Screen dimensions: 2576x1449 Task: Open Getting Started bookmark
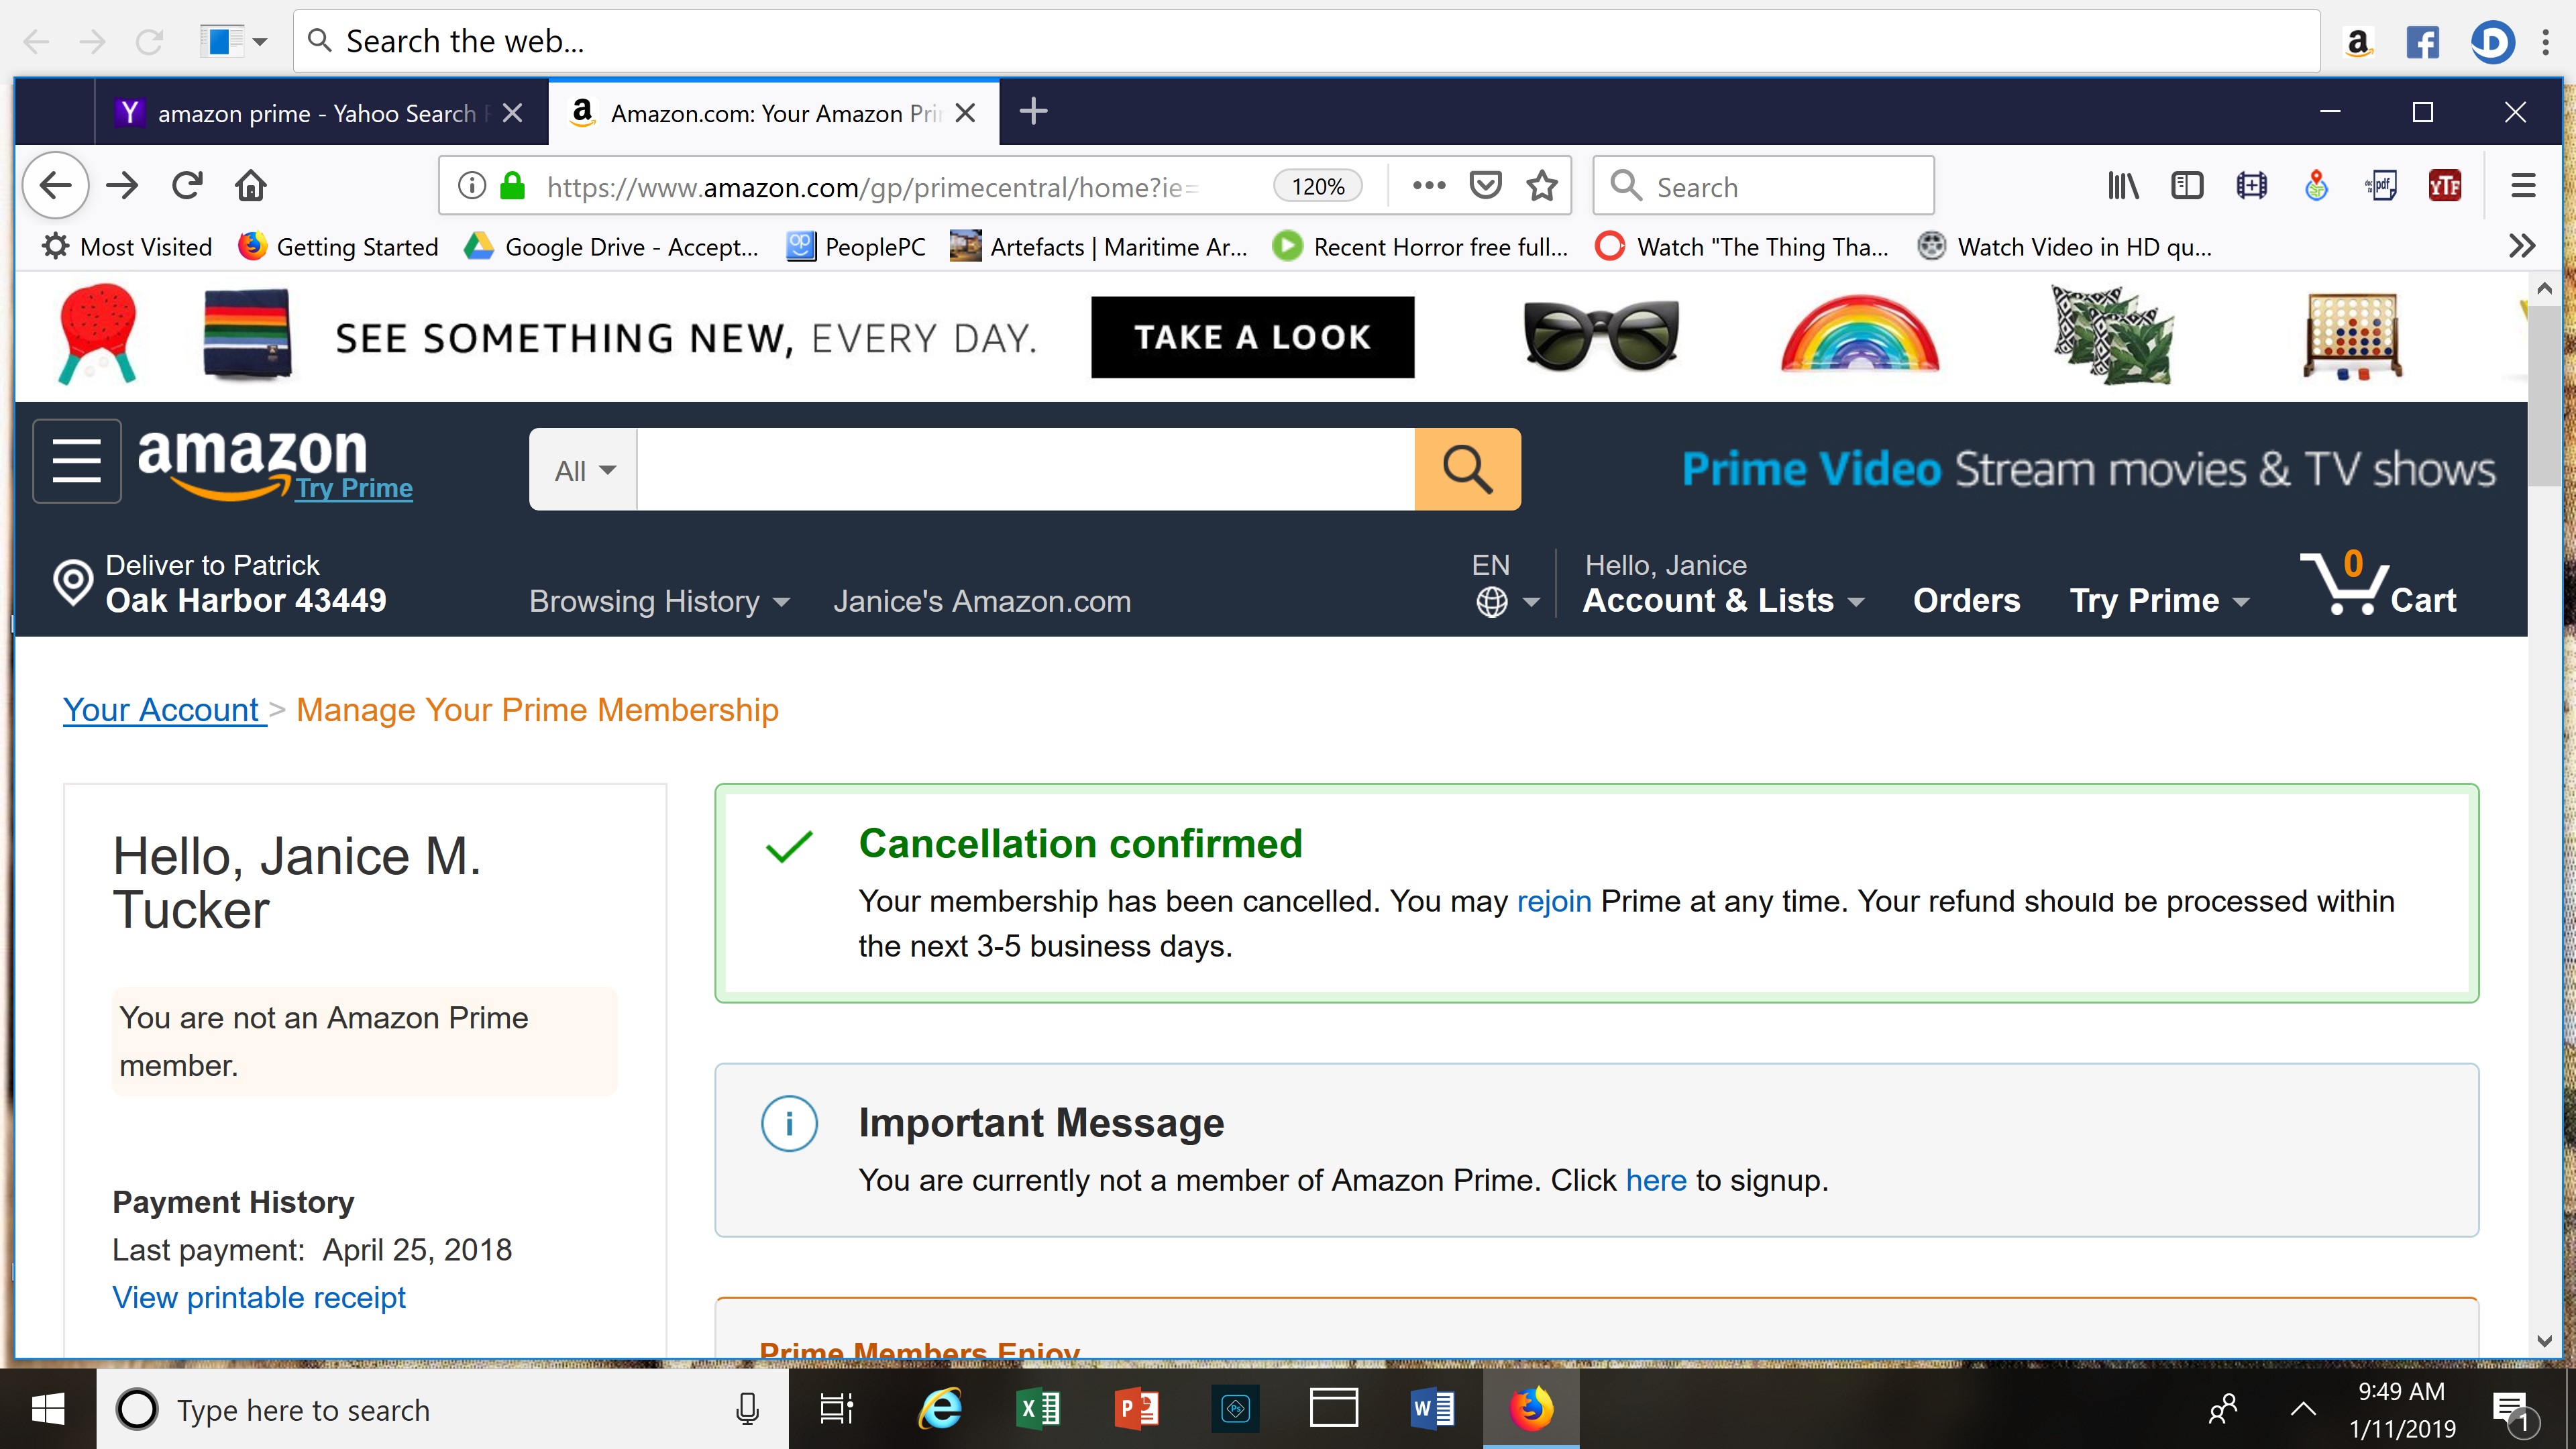coord(338,246)
